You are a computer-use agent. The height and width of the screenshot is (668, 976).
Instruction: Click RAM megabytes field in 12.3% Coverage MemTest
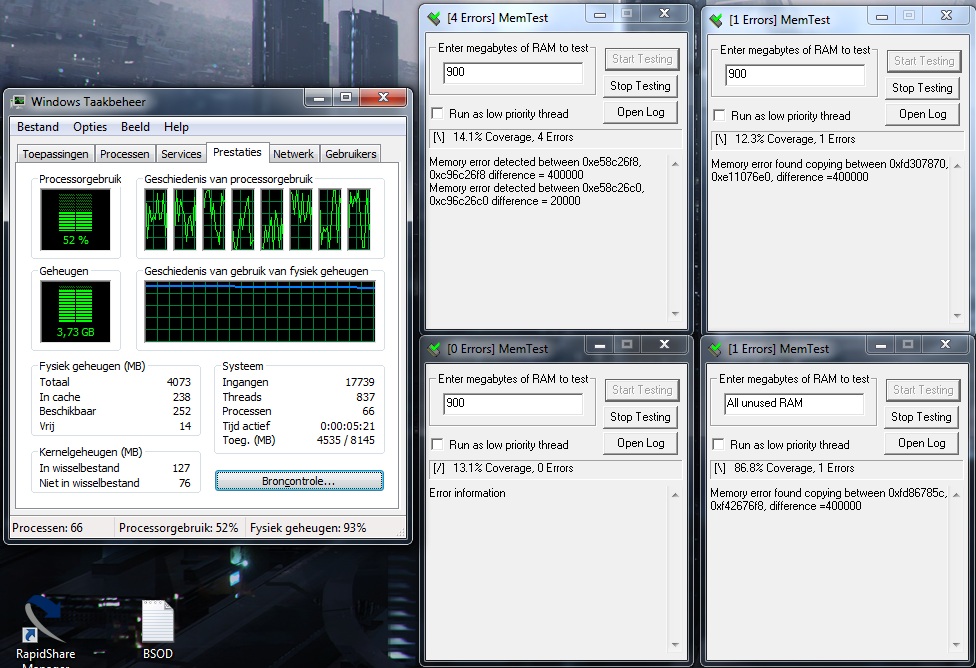tap(795, 74)
